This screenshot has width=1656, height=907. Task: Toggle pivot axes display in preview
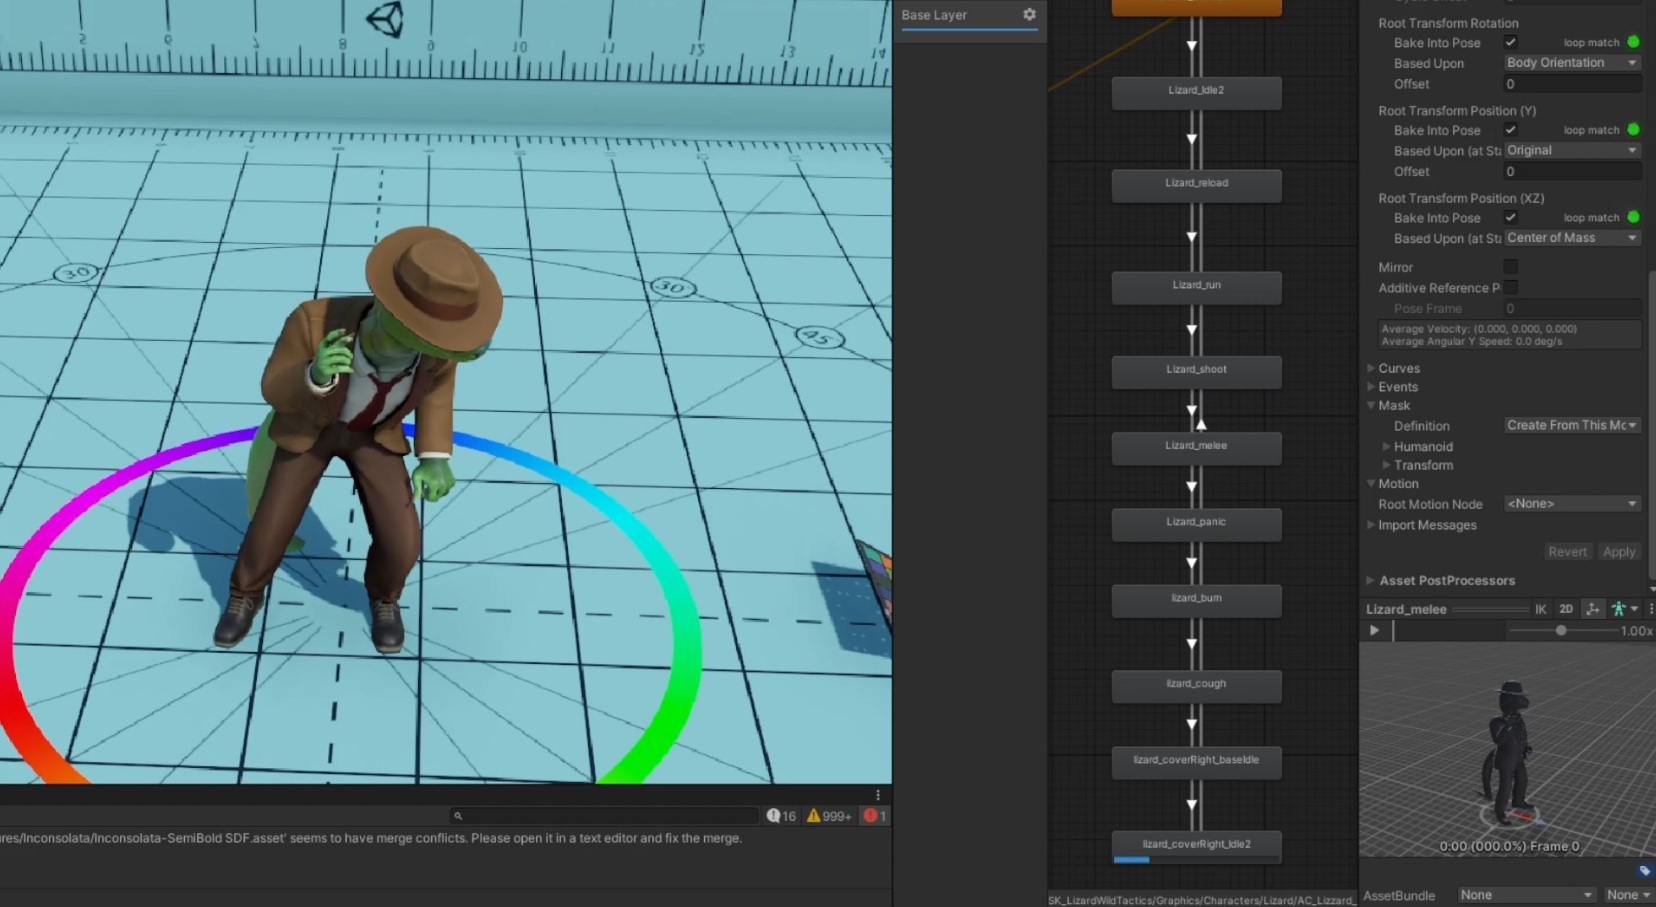1592,609
